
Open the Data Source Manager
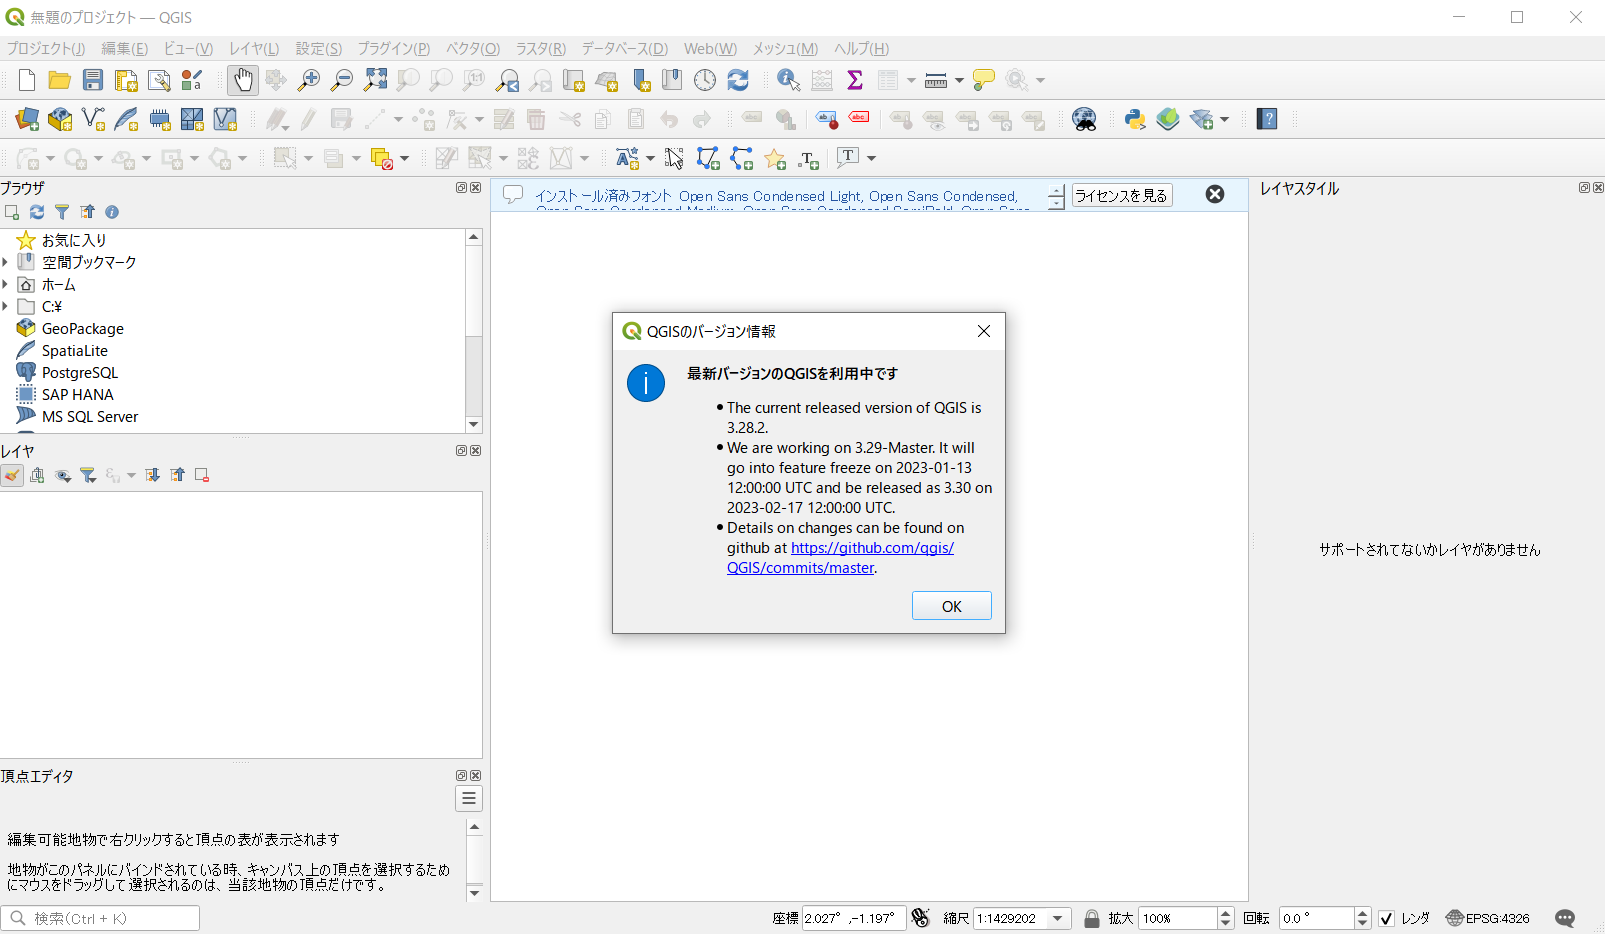click(x=27, y=119)
